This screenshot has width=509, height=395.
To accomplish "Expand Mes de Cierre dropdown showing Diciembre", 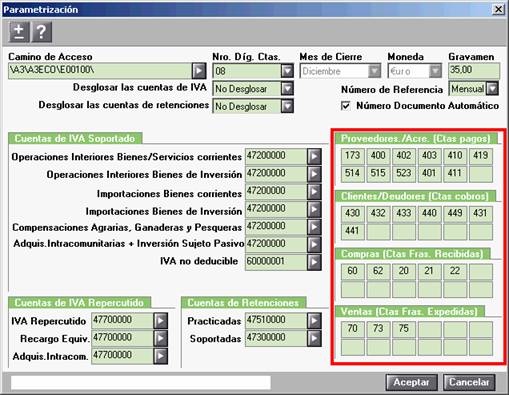I will point(374,71).
